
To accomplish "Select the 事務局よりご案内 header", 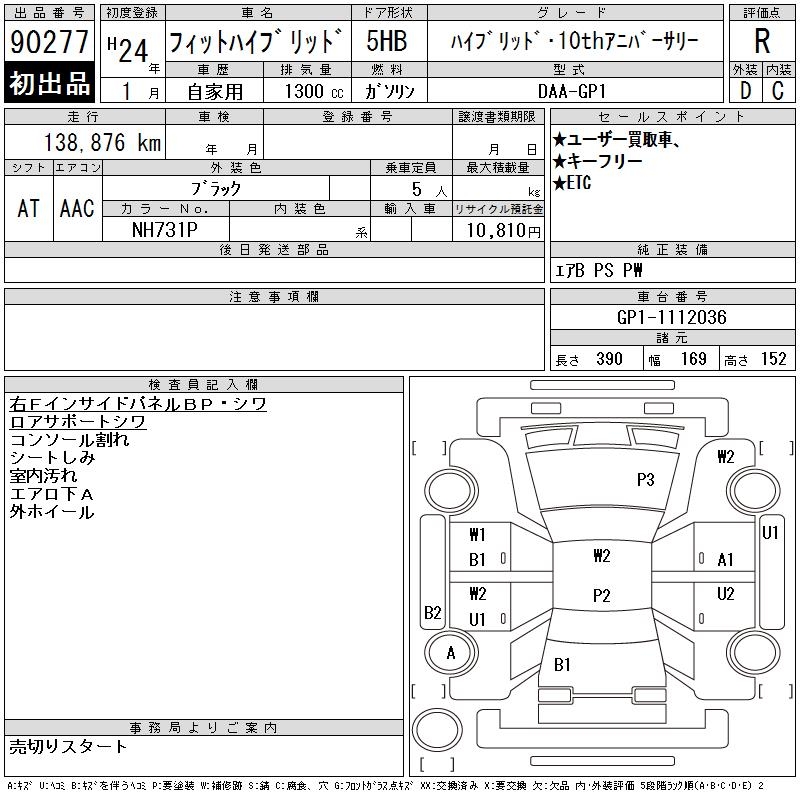I will [x=204, y=728].
